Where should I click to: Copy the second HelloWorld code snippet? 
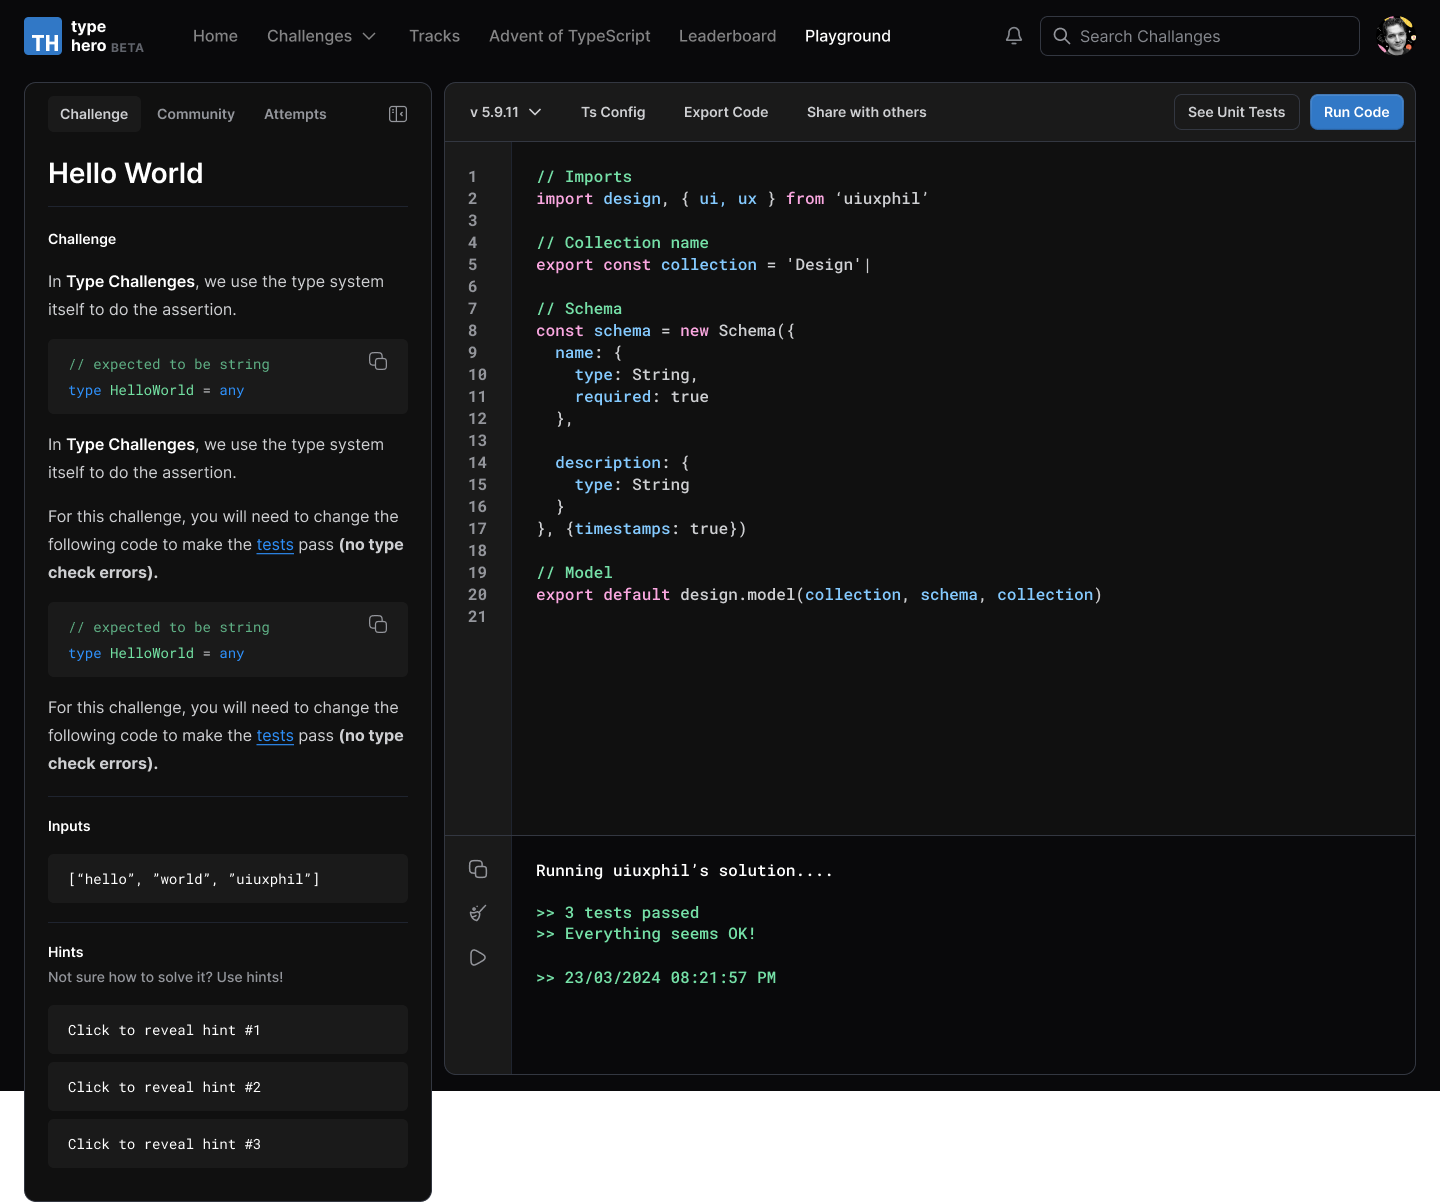coord(378,624)
